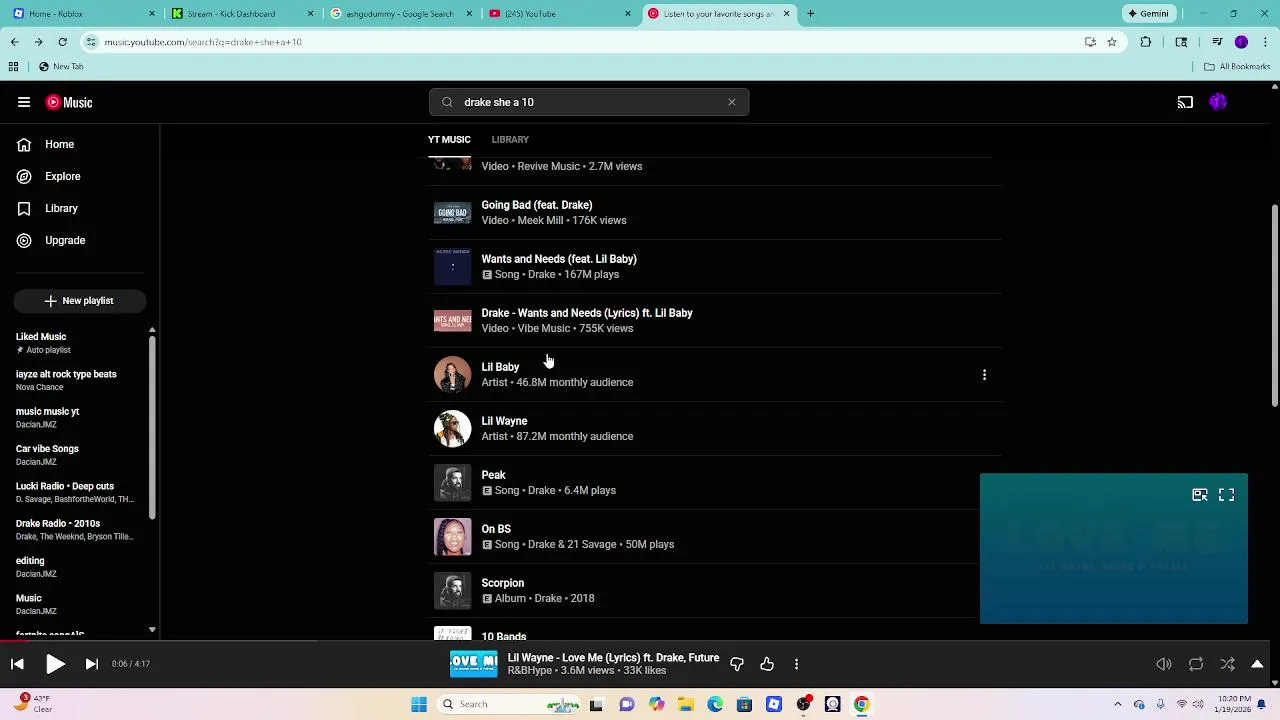Open Chrome from the Windows taskbar

point(861,704)
